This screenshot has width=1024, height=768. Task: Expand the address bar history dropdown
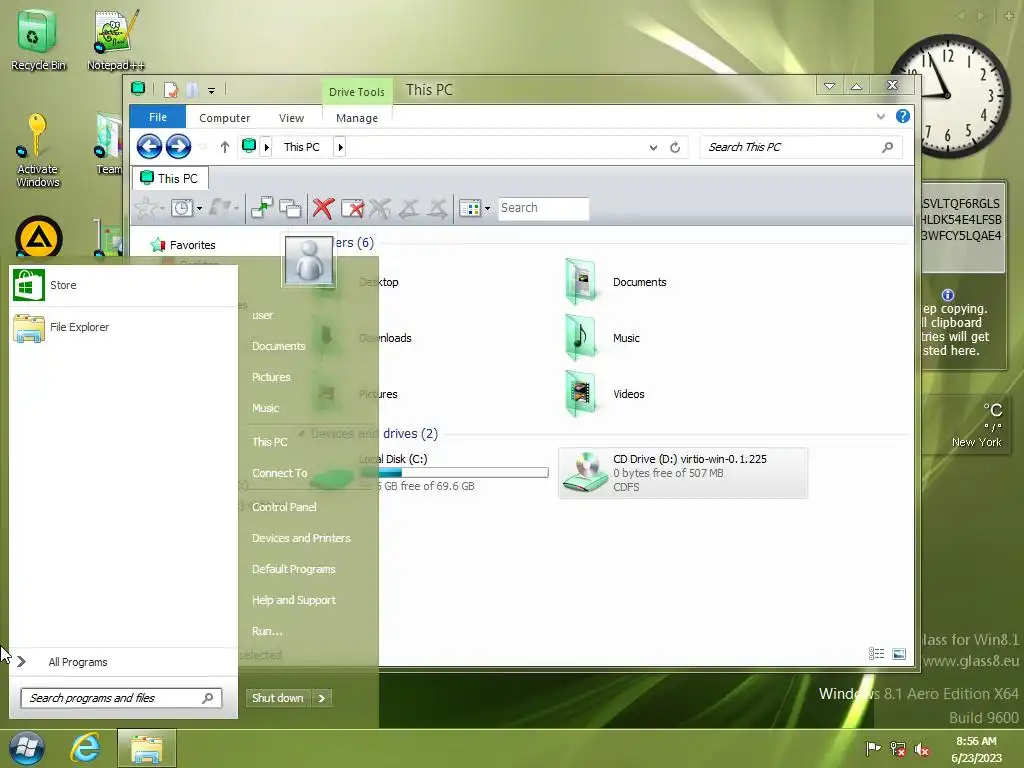(653, 148)
